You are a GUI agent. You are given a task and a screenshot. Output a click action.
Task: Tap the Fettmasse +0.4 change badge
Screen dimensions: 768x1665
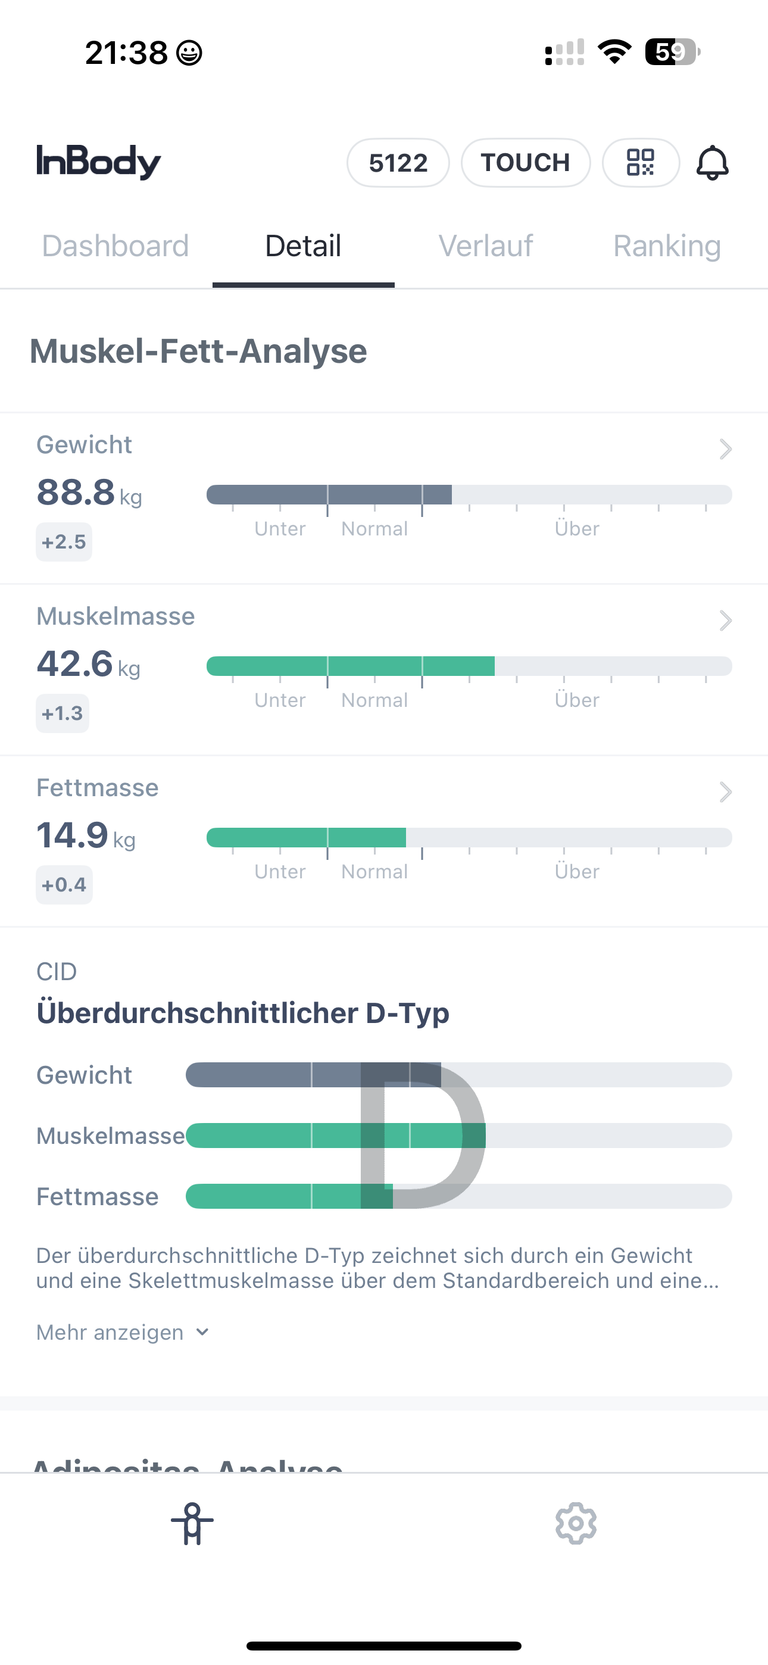coord(64,885)
